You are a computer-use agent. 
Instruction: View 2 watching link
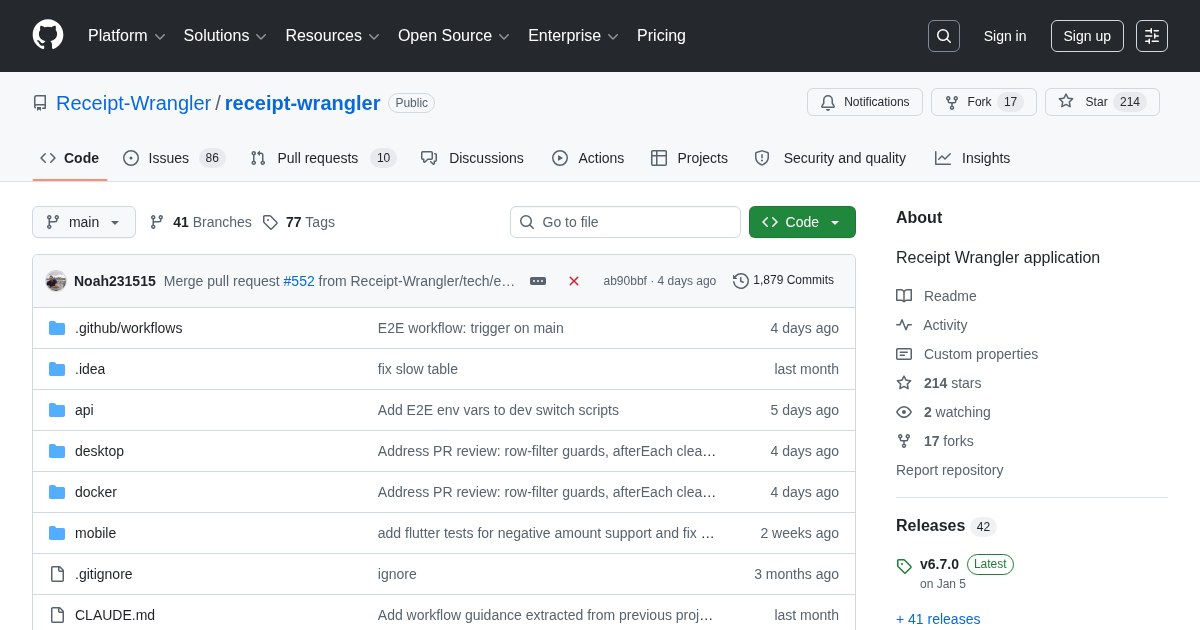point(943,412)
